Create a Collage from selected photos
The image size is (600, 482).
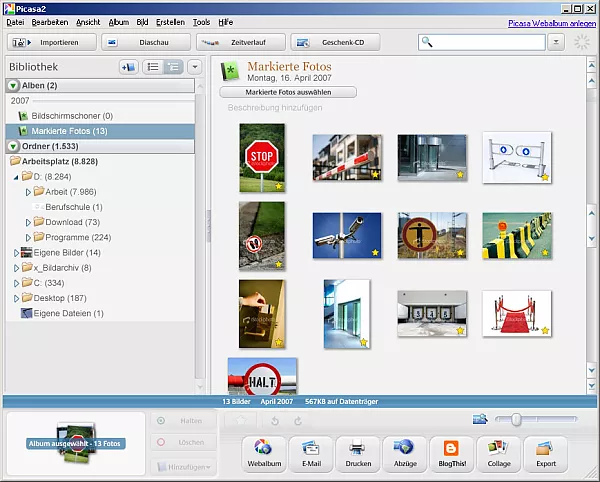click(x=498, y=452)
